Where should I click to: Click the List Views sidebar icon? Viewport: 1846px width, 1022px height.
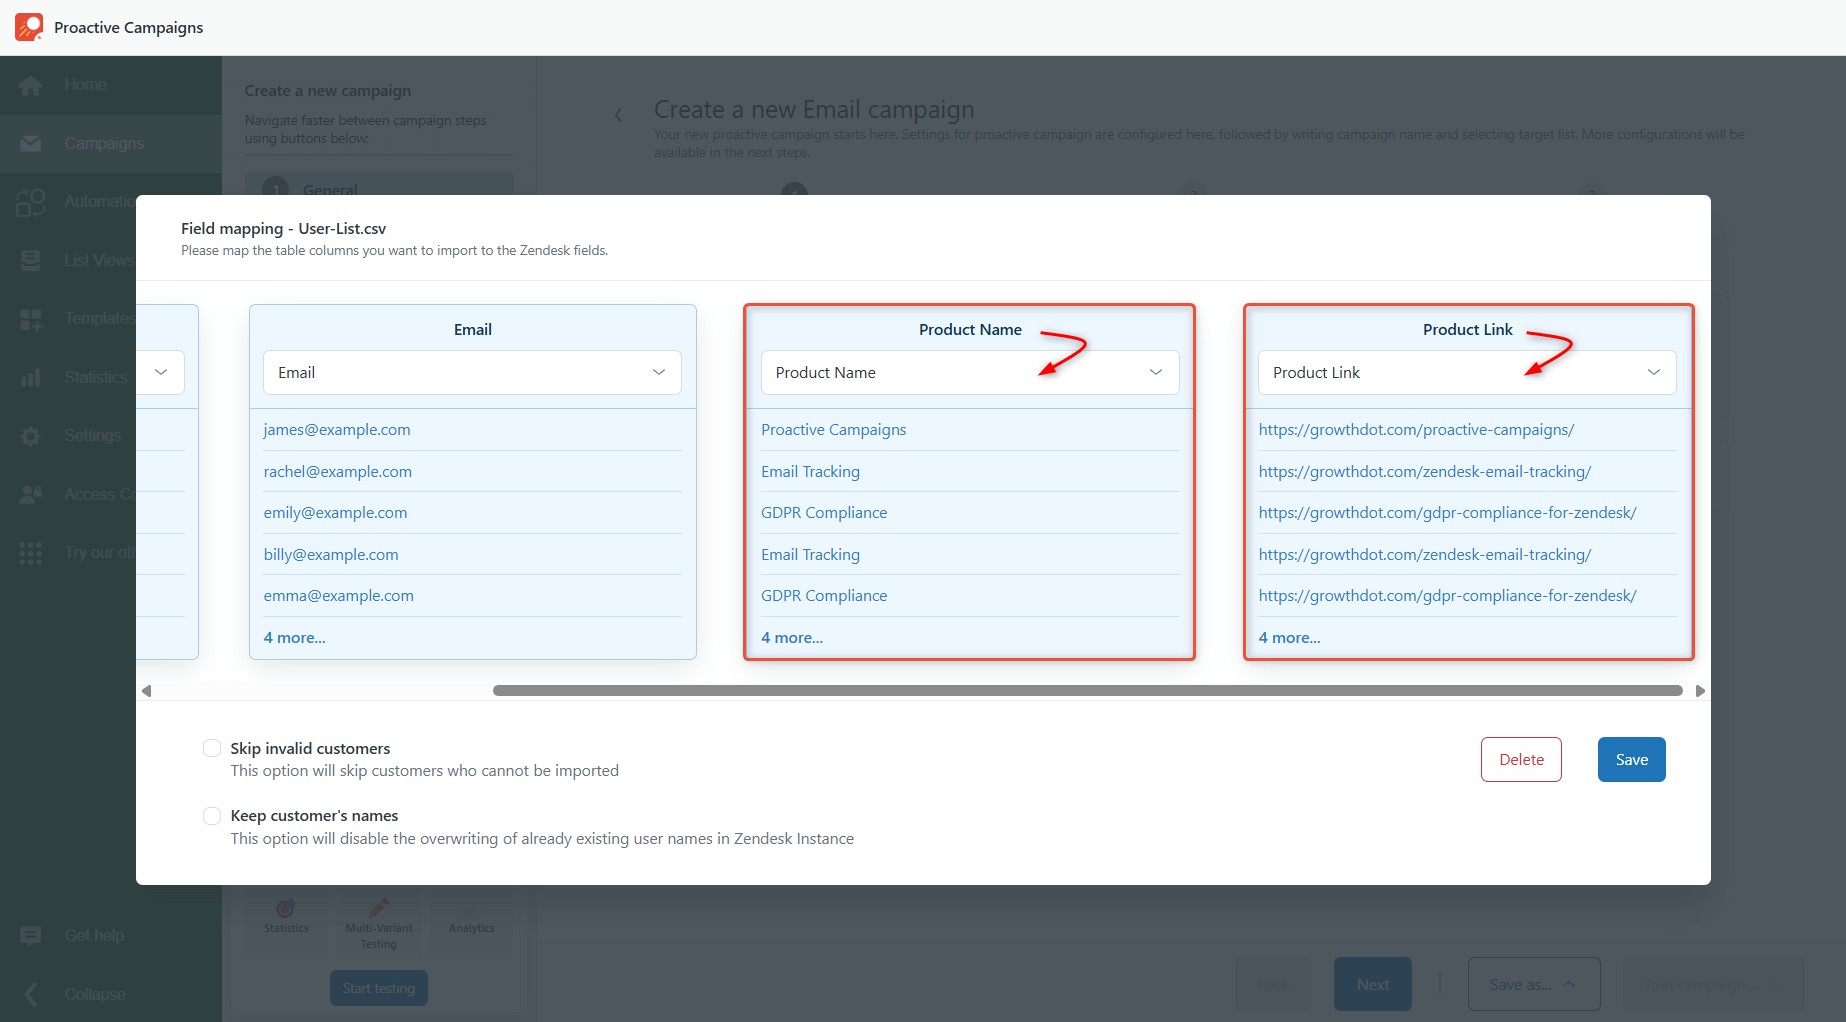click(x=31, y=261)
